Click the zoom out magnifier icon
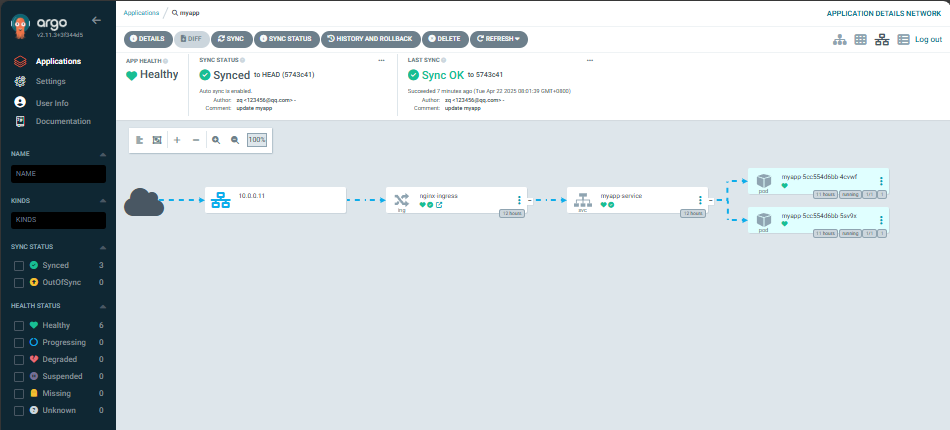 pyautogui.click(x=235, y=140)
